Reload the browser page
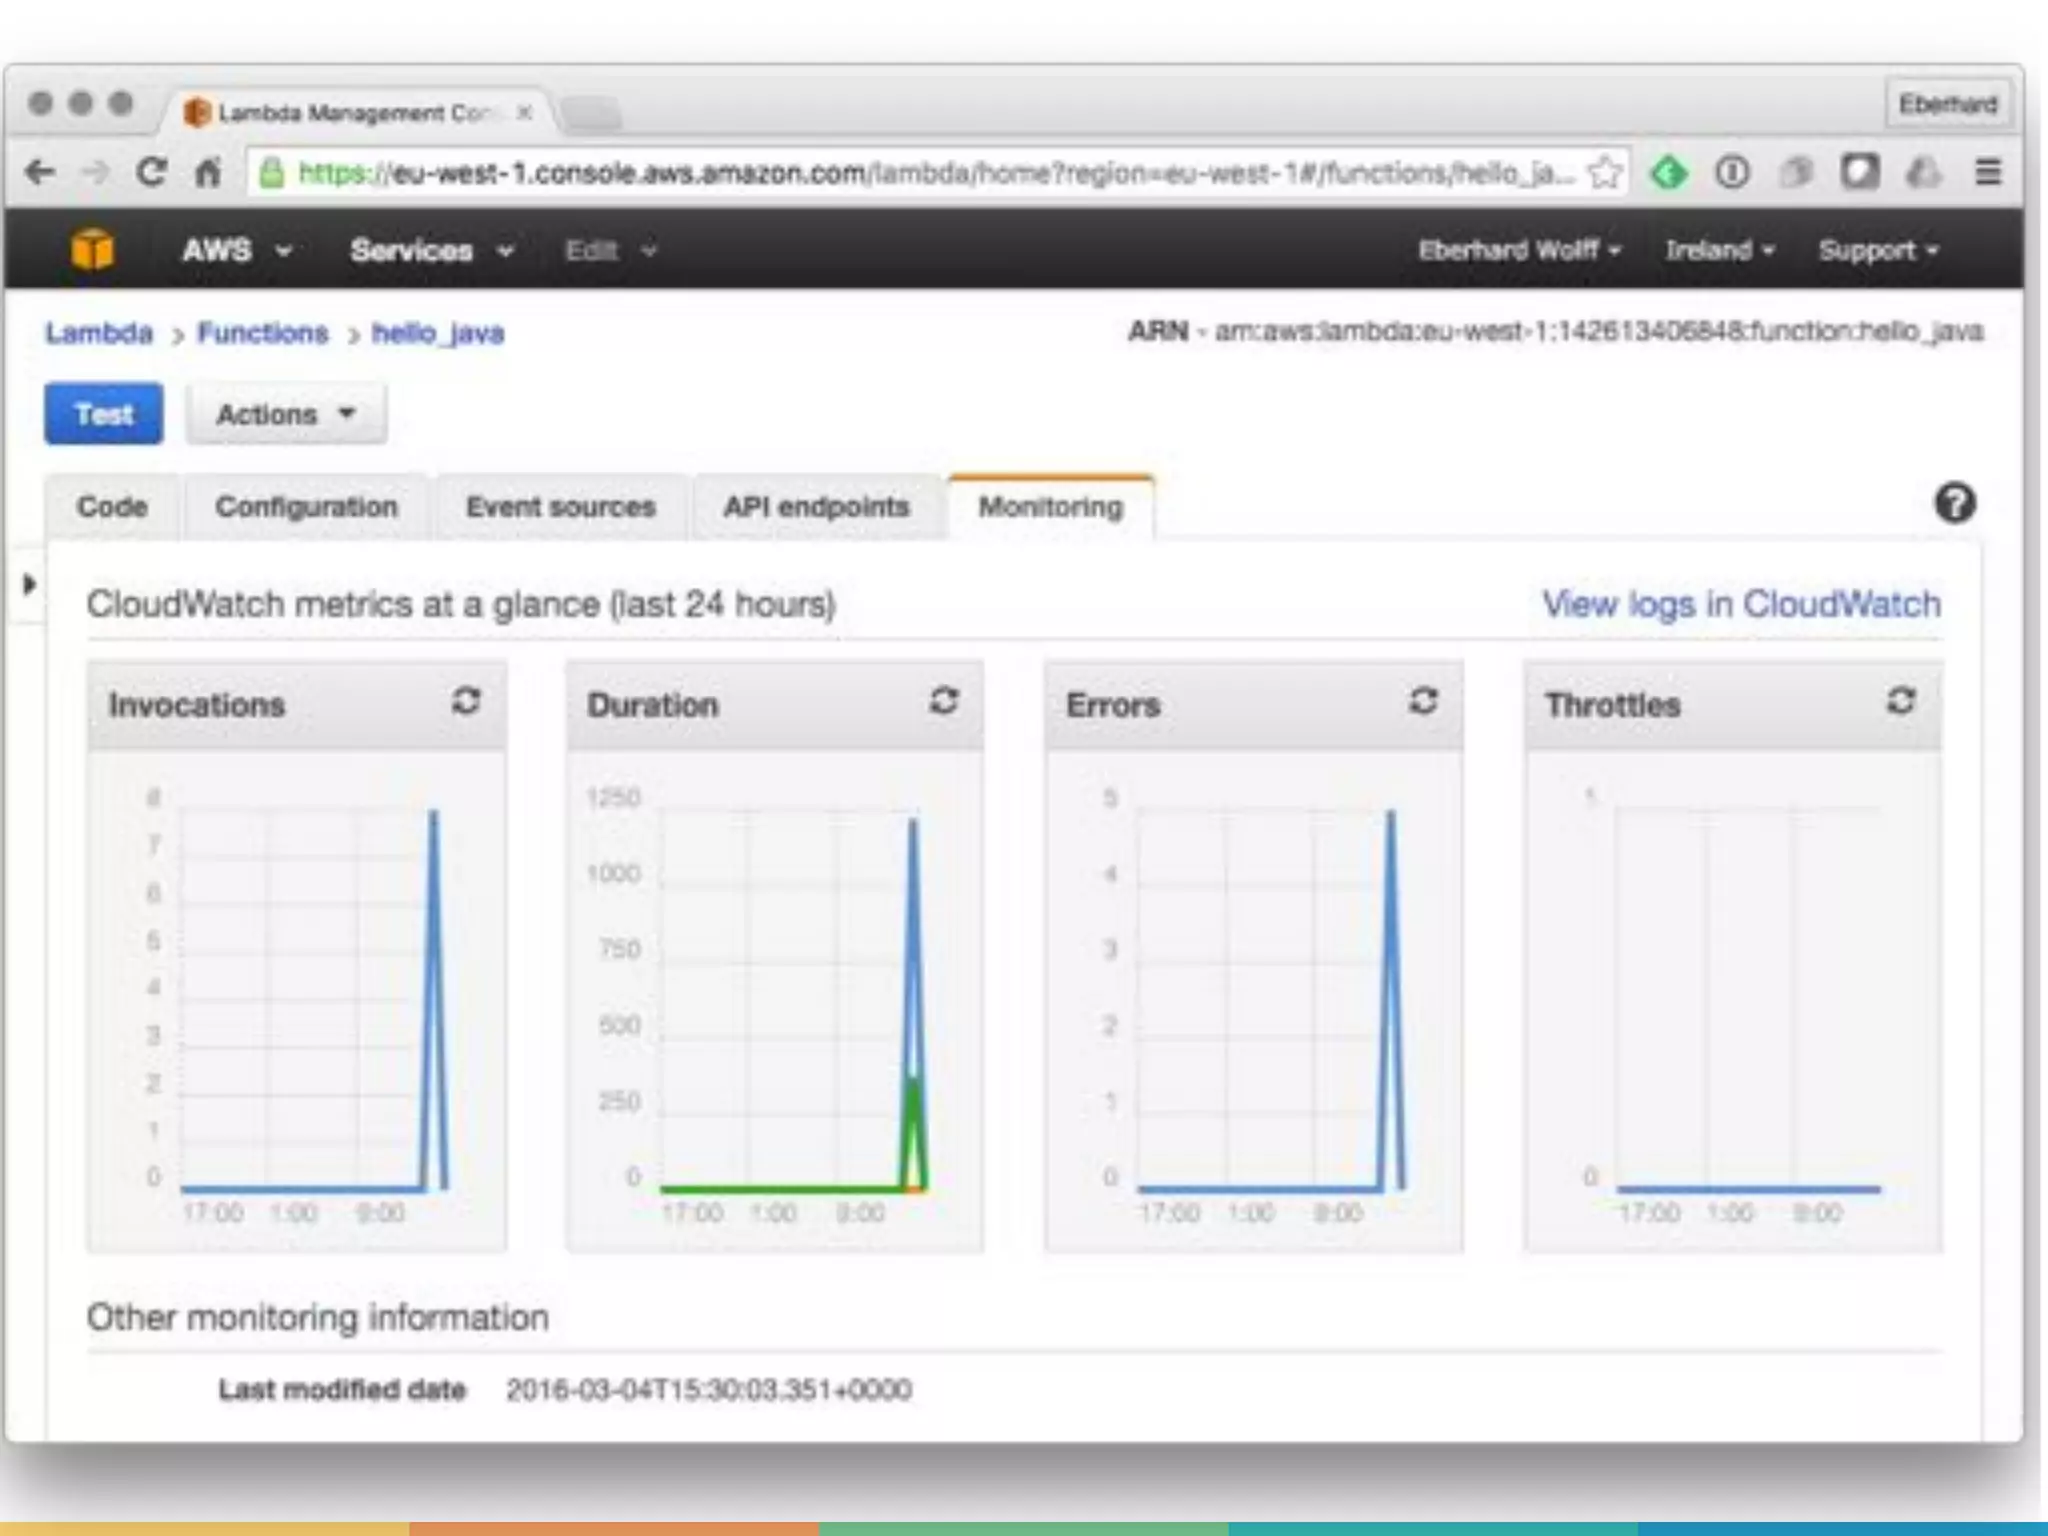Image resolution: width=2048 pixels, height=1536 pixels. coord(151,173)
